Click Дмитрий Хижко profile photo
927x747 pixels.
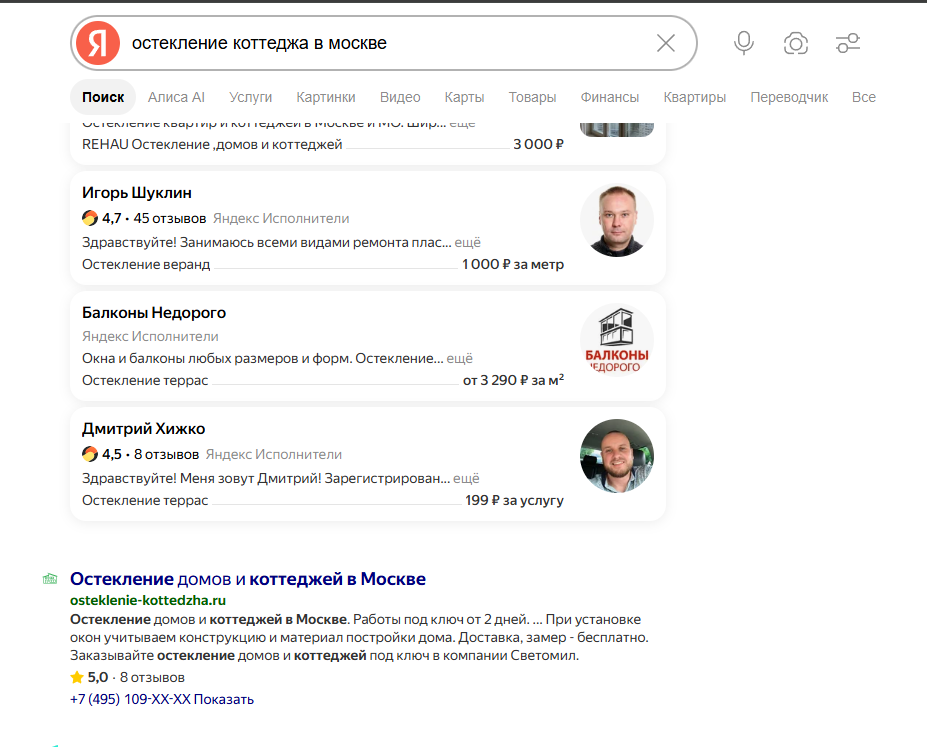617,456
